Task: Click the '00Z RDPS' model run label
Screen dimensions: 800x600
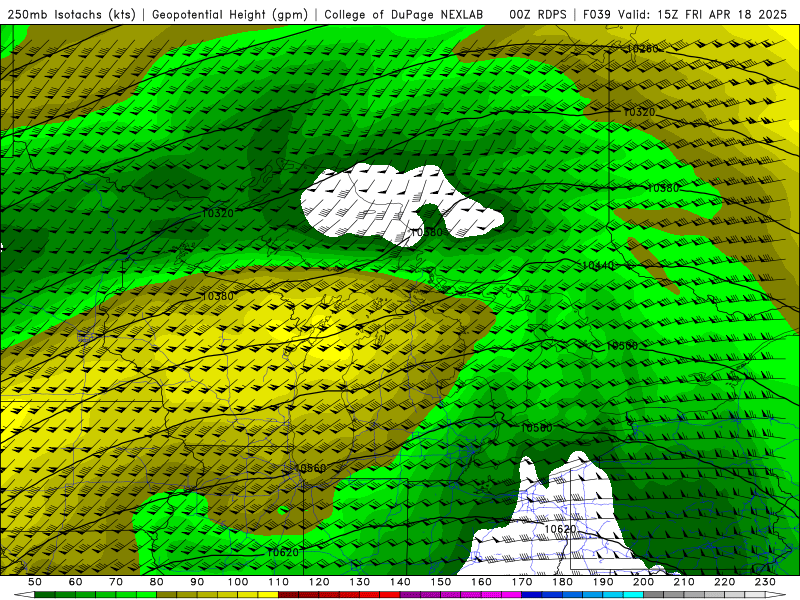Action: tap(538, 15)
